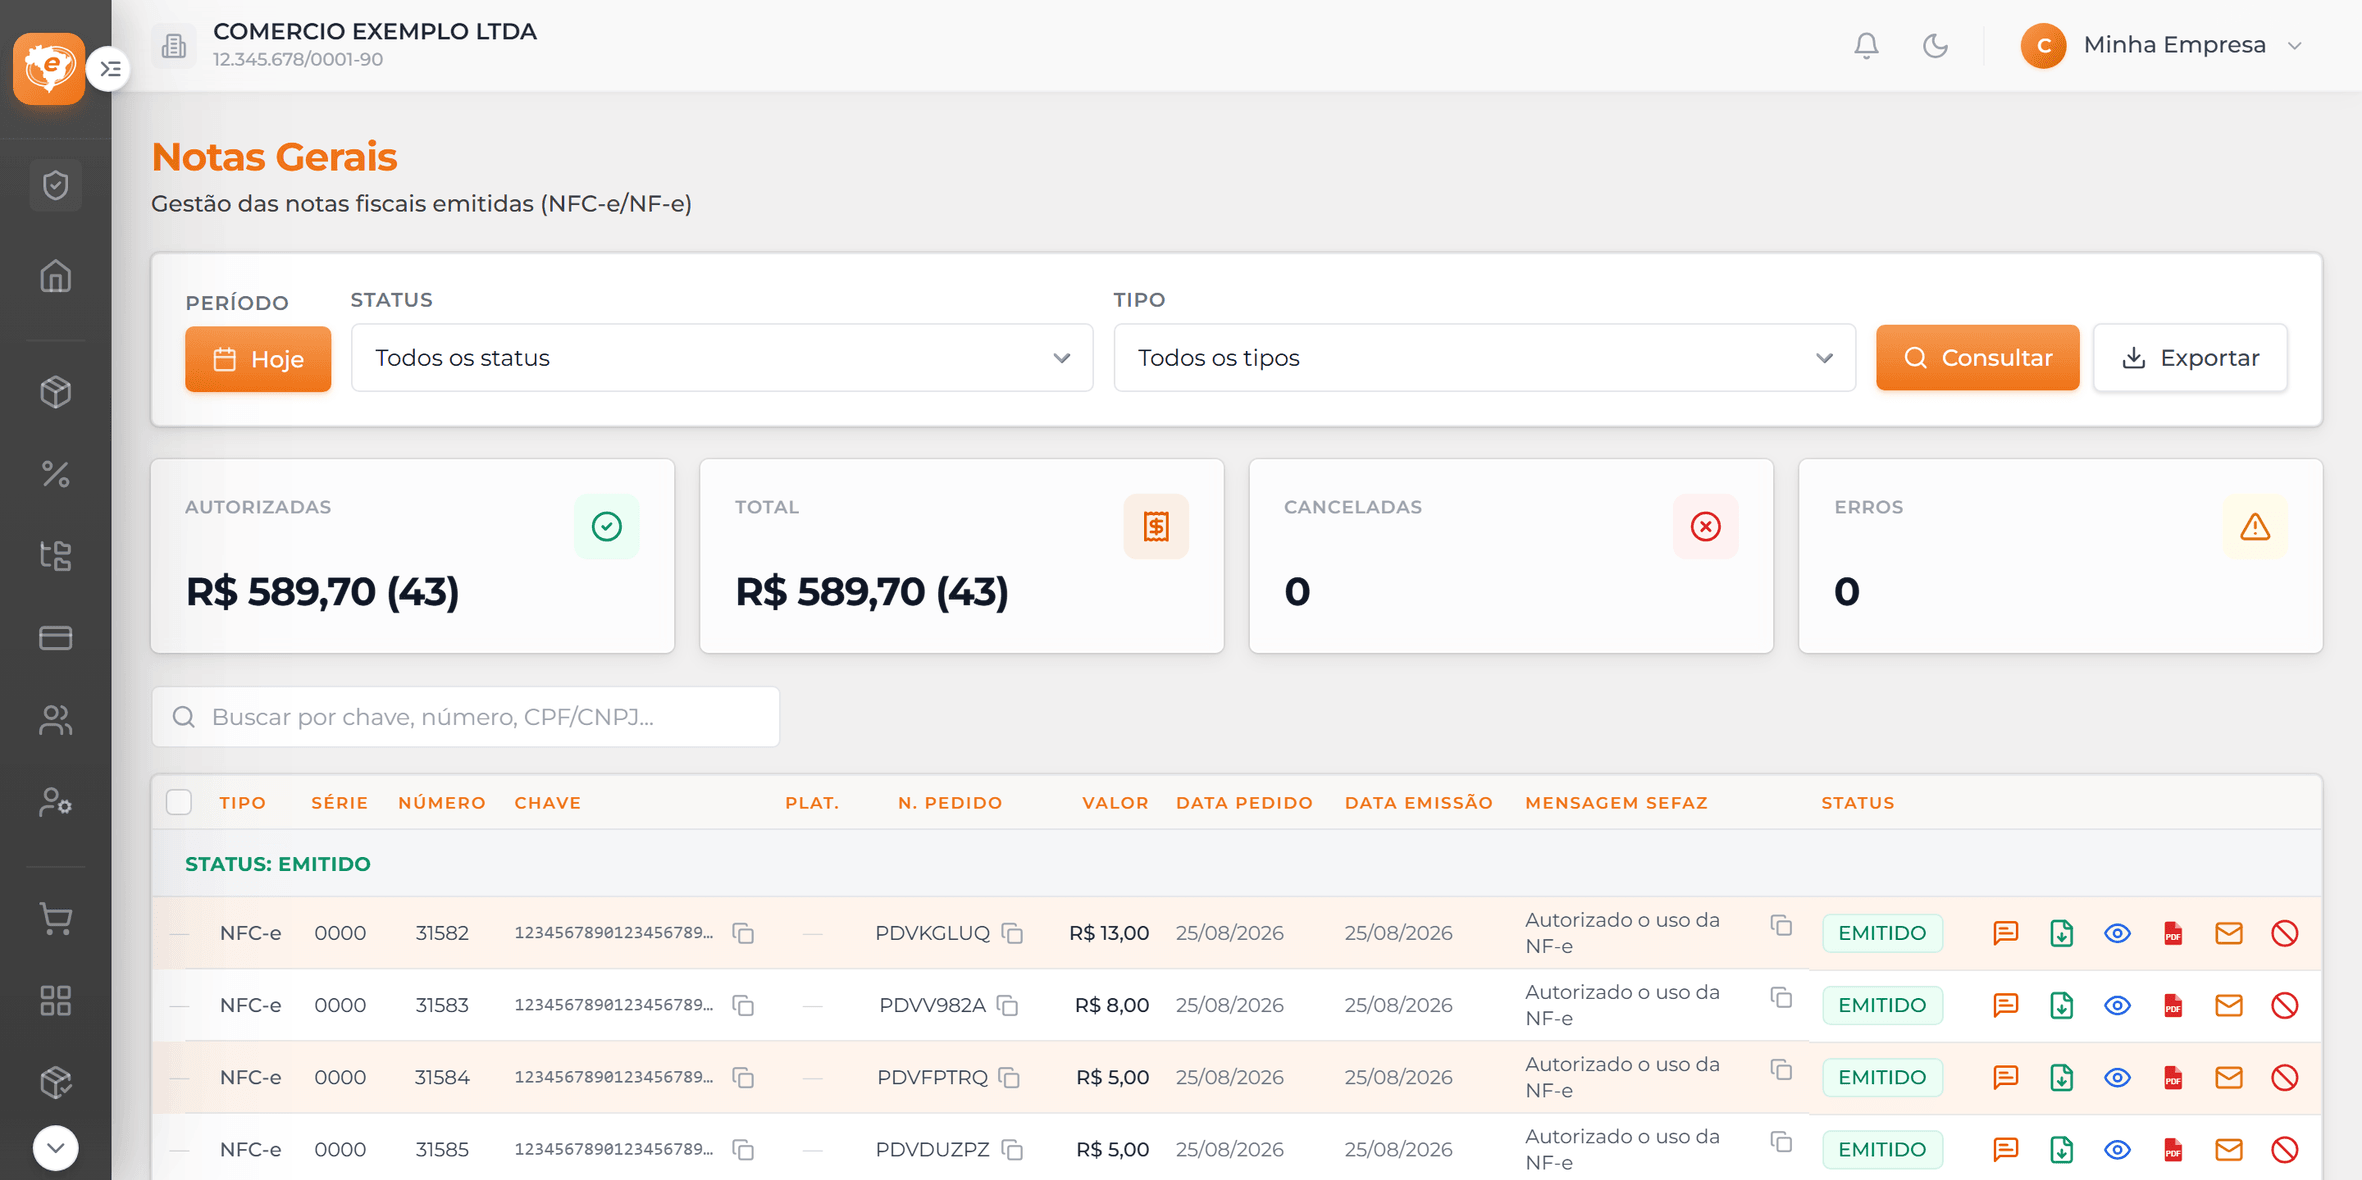
Task: Send note 31584 by email
Action: pos(2229,1077)
